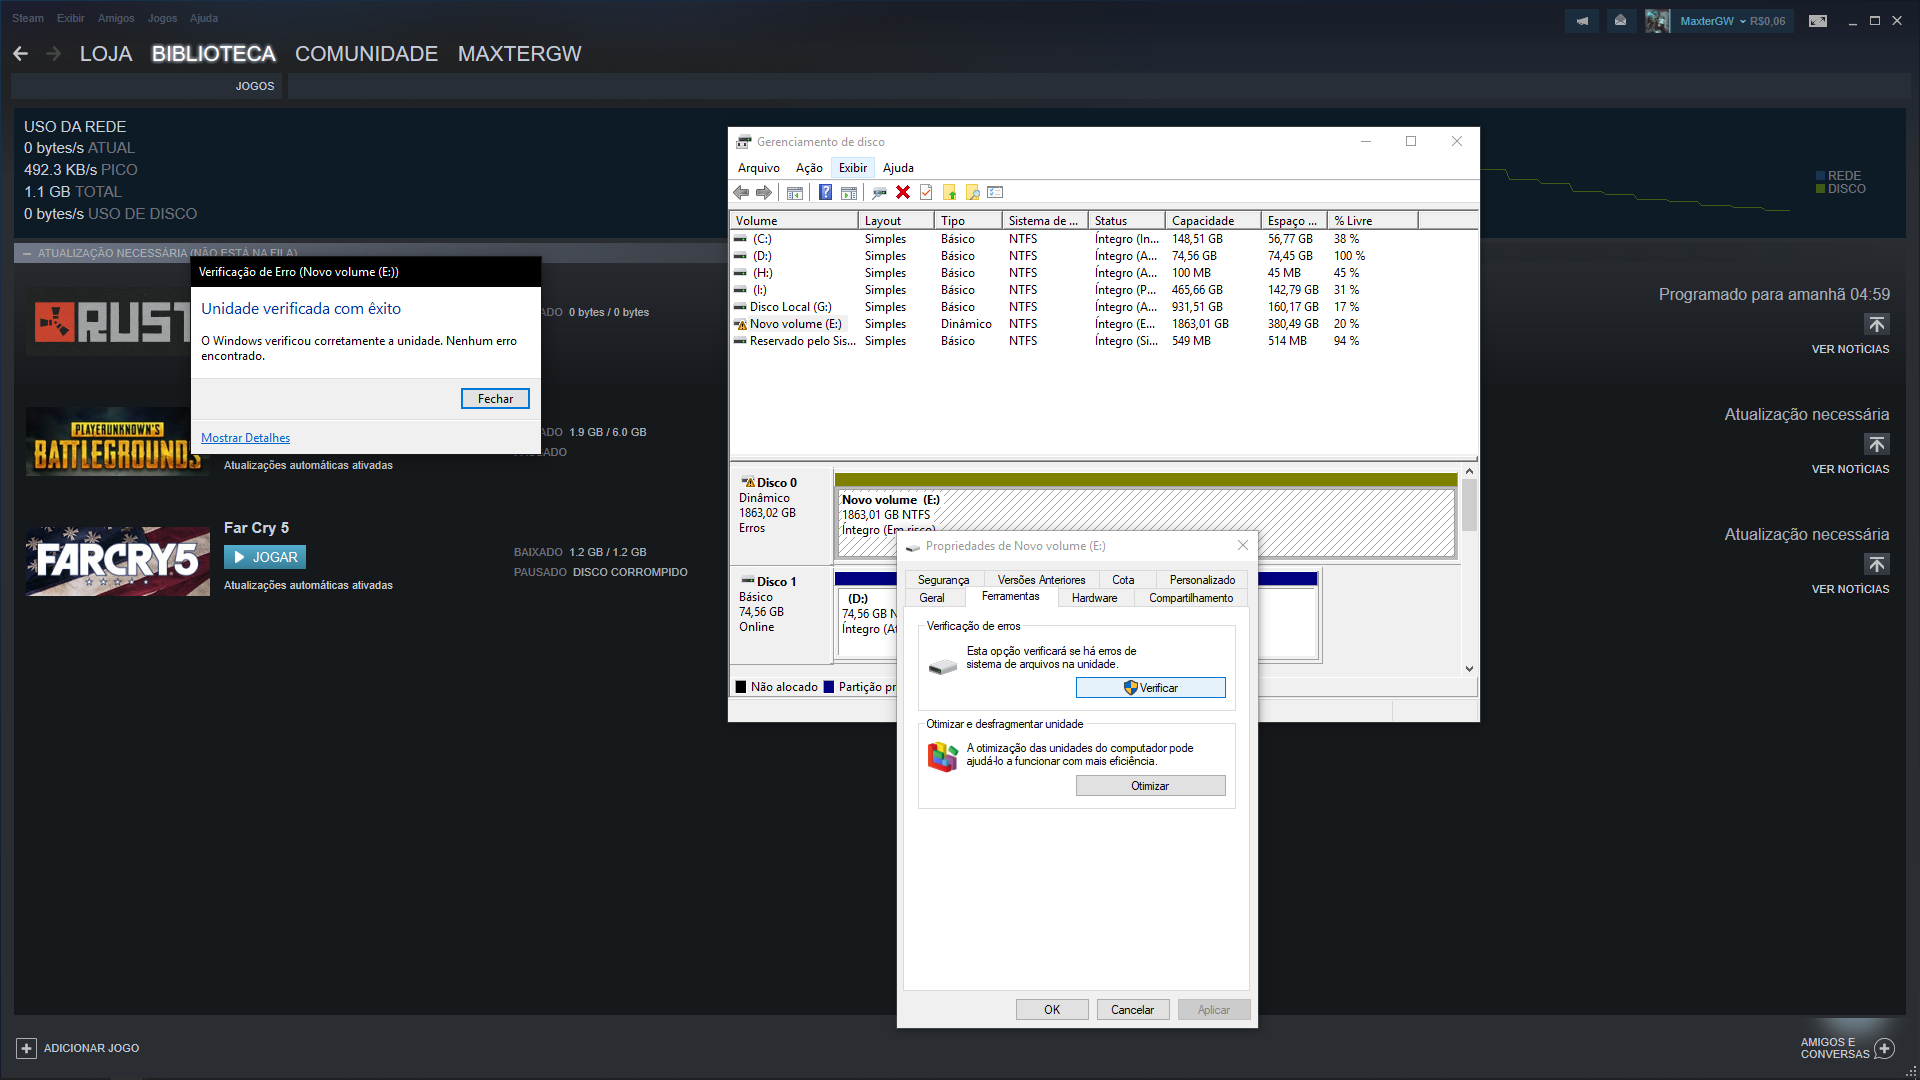Click the Rust game thumbnail
This screenshot has width=1920, height=1080.
pyautogui.click(x=108, y=322)
